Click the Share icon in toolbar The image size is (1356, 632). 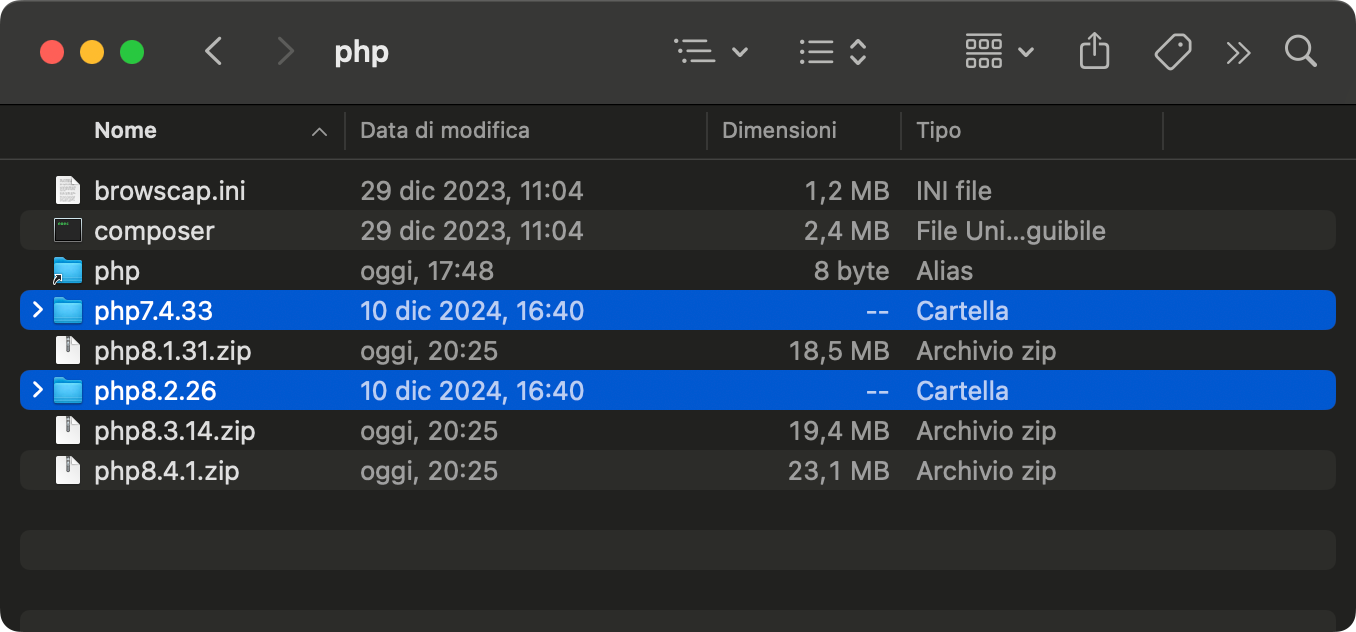pos(1095,52)
